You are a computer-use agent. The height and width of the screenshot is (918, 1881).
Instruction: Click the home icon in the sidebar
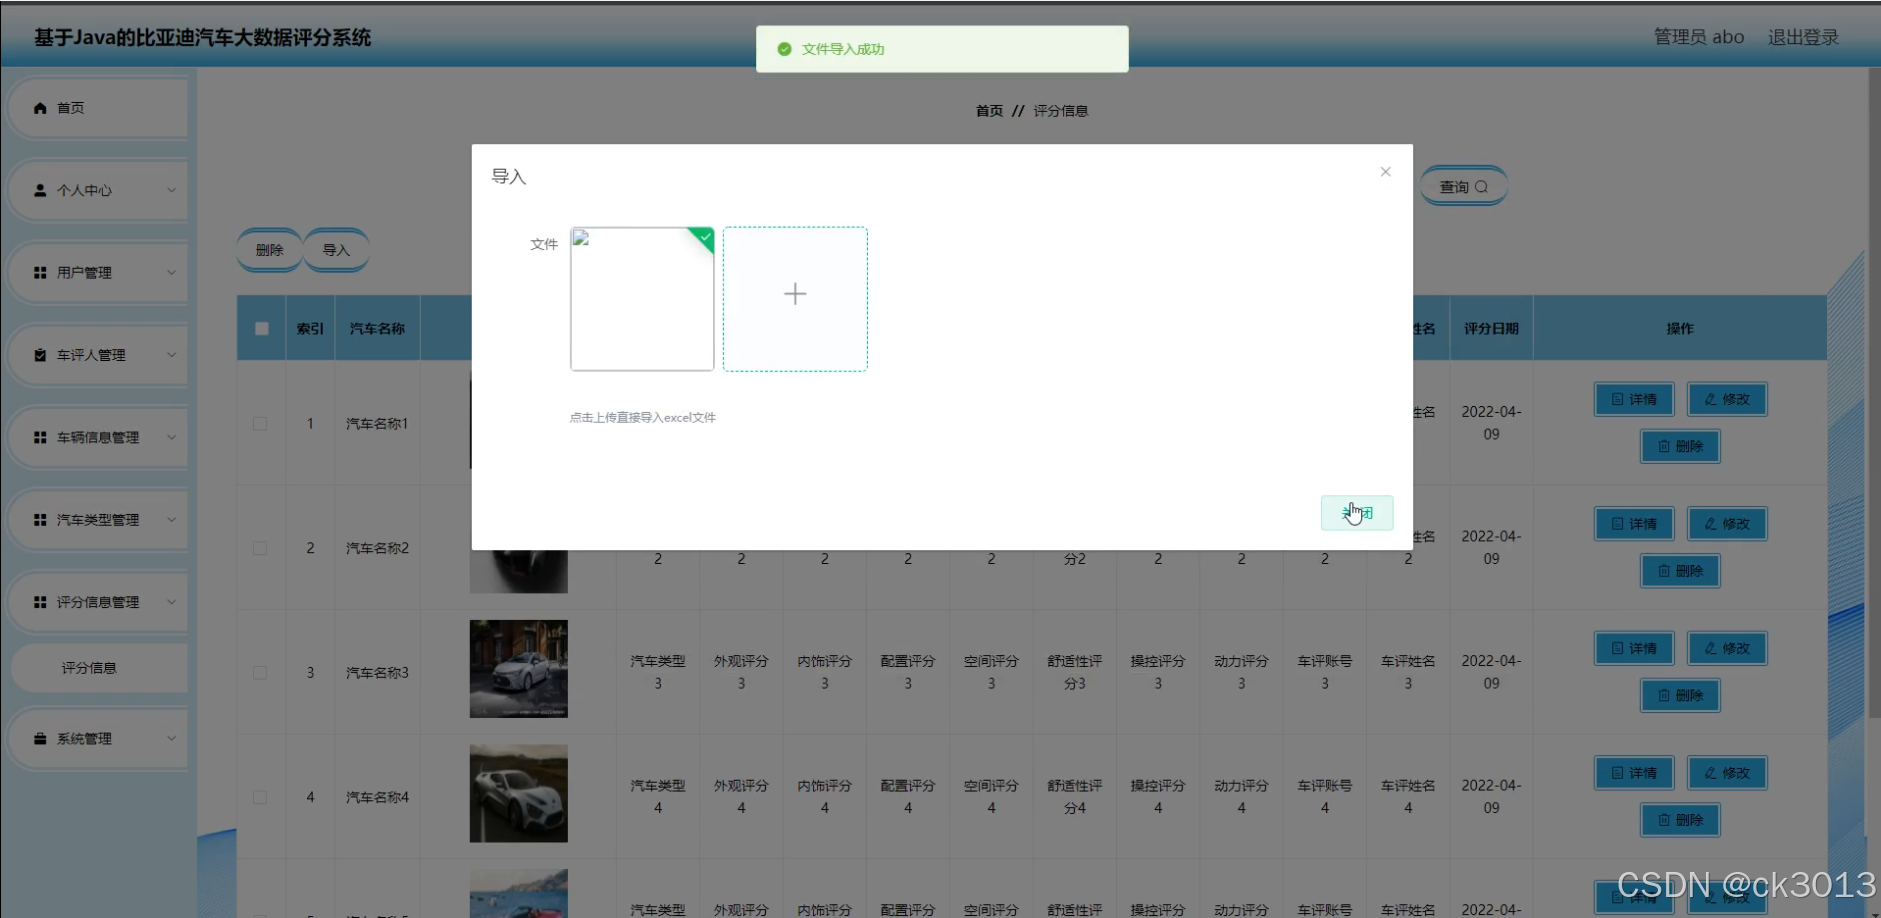(x=40, y=108)
